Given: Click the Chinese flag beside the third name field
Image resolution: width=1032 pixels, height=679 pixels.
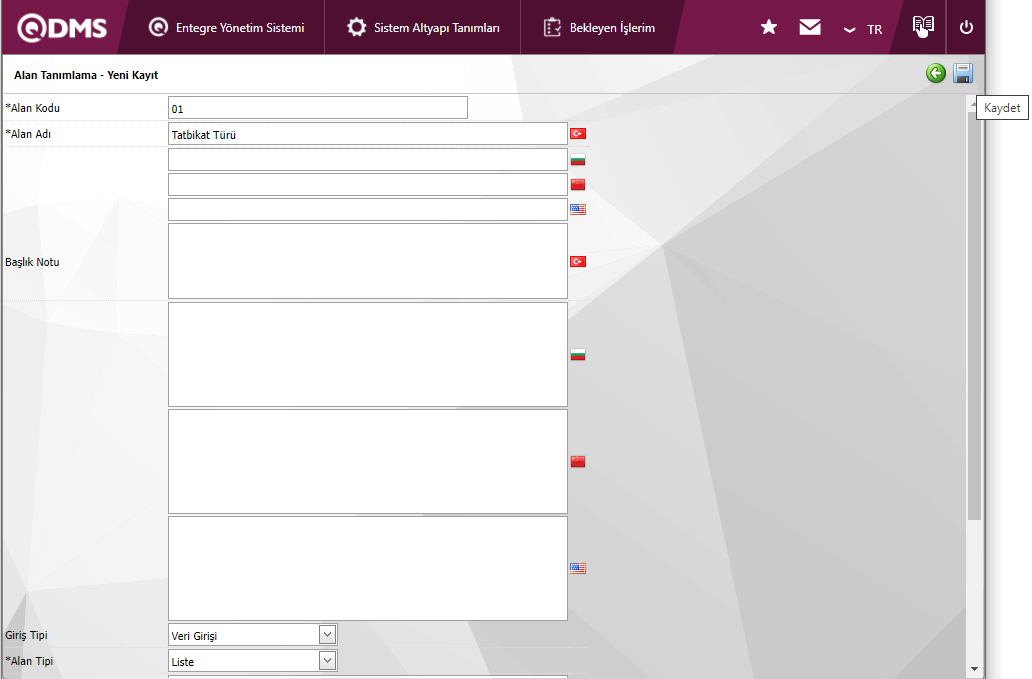Looking at the screenshot, I should [577, 185].
